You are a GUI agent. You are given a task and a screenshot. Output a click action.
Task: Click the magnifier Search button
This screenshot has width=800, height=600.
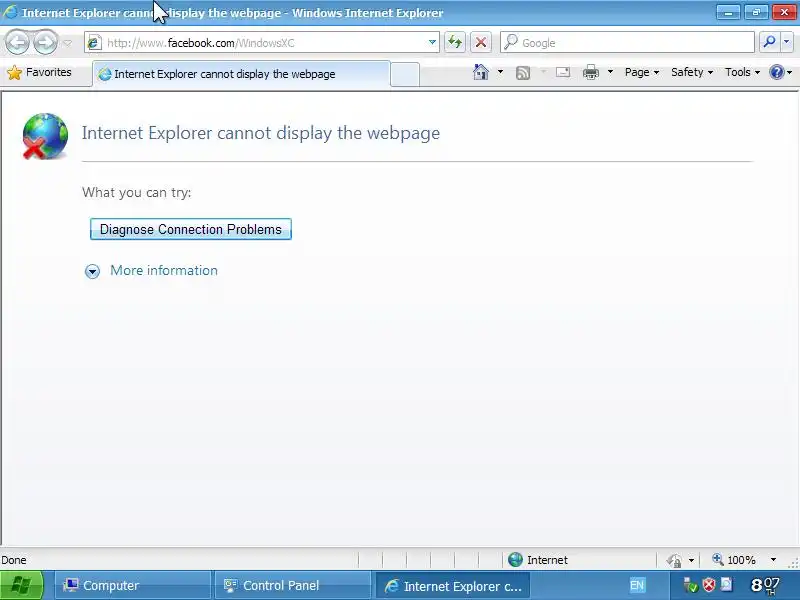point(769,42)
